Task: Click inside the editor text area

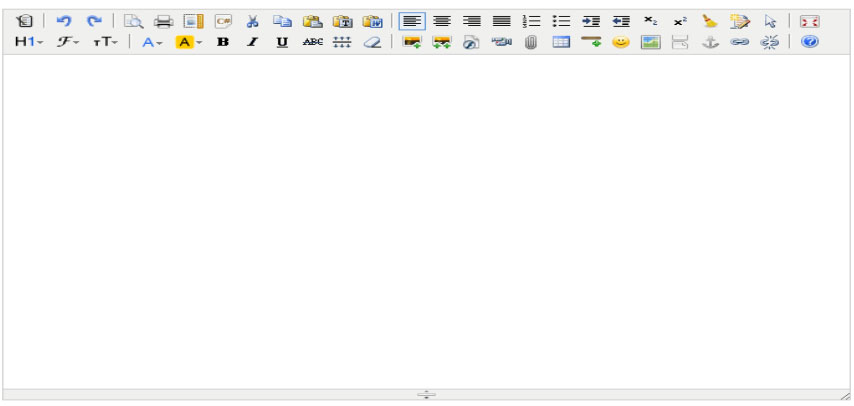Action: [426, 221]
